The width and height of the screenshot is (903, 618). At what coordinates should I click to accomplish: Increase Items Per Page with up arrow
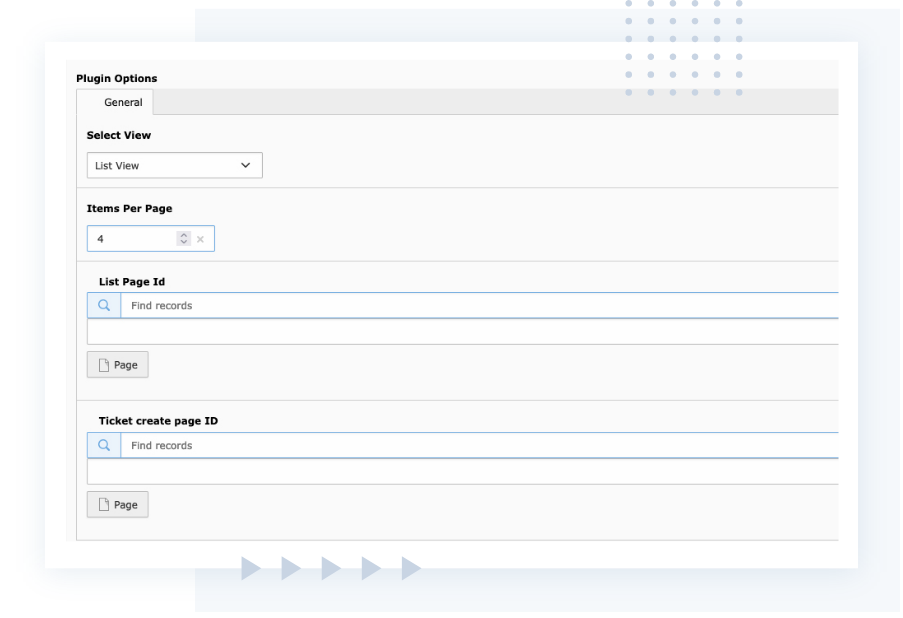tap(183, 235)
